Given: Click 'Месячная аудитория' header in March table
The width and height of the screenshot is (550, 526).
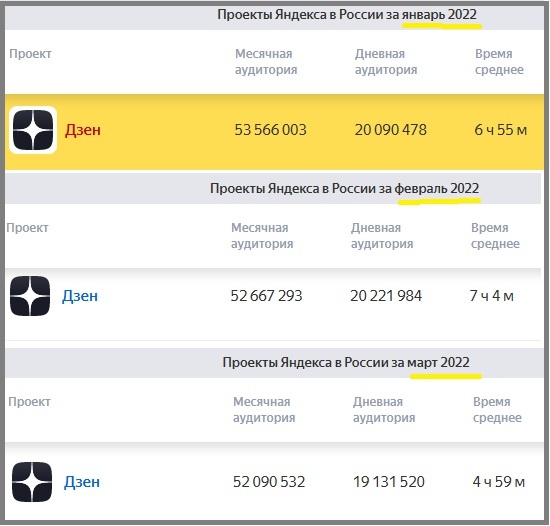Looking at the screenshot, I should pyautogui.click(x=264, y=410).
